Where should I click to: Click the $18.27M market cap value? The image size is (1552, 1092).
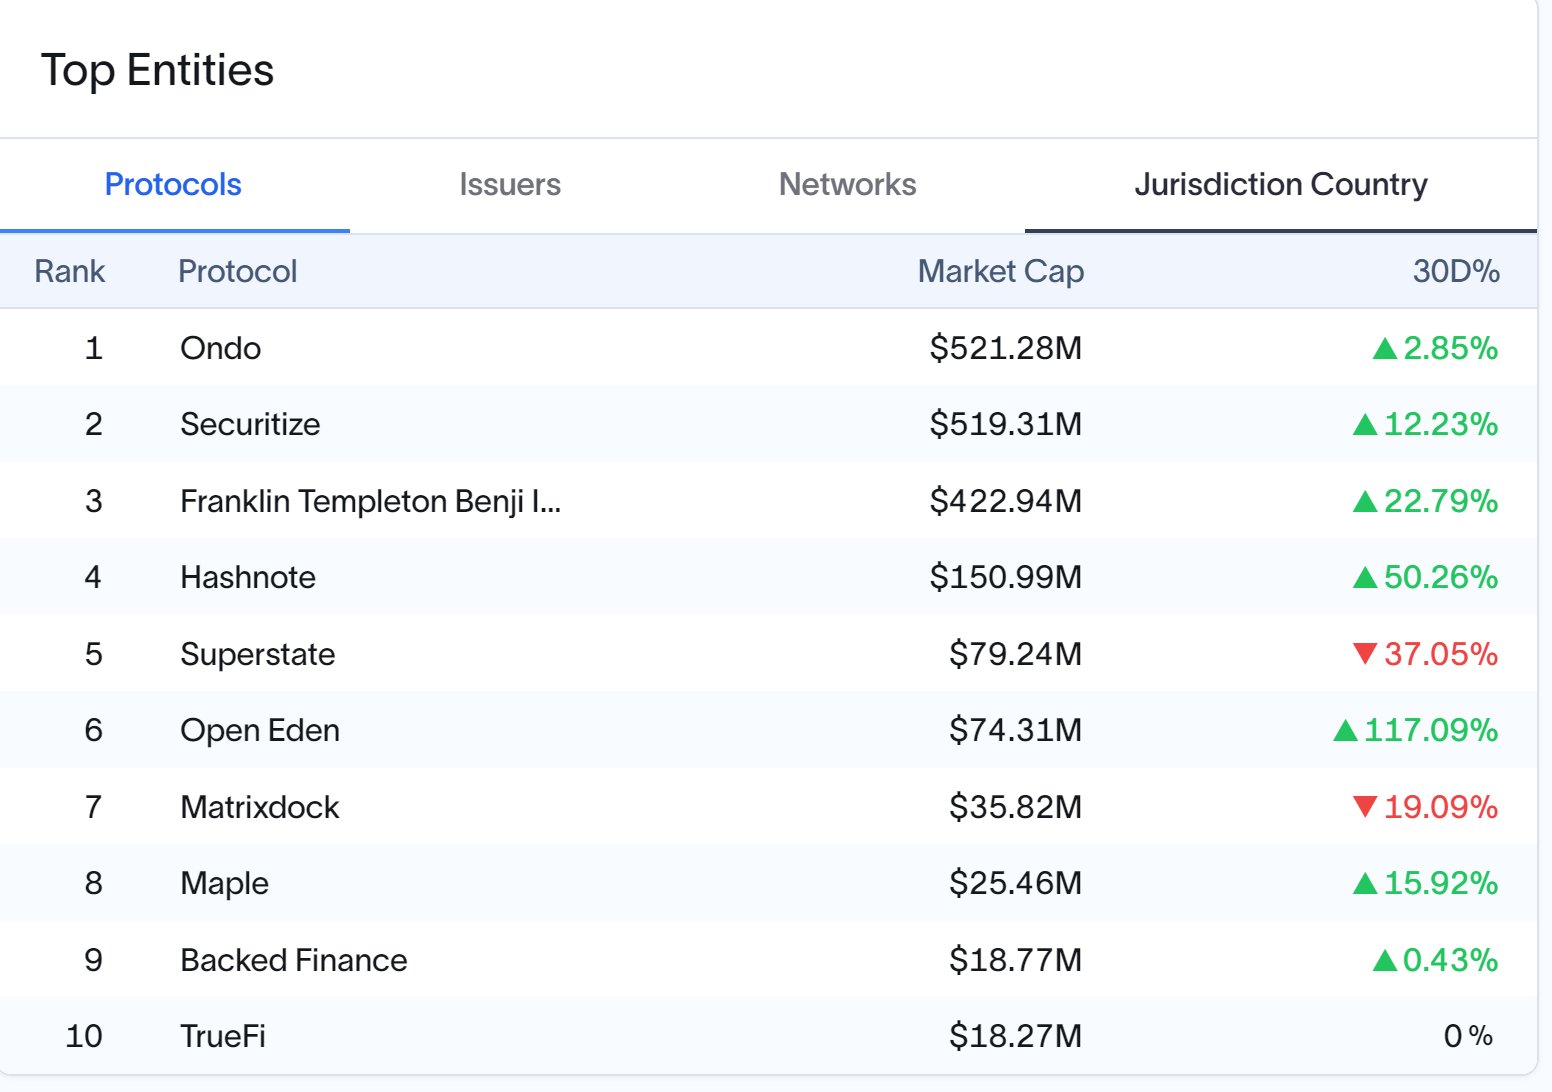point(1016,1036)
